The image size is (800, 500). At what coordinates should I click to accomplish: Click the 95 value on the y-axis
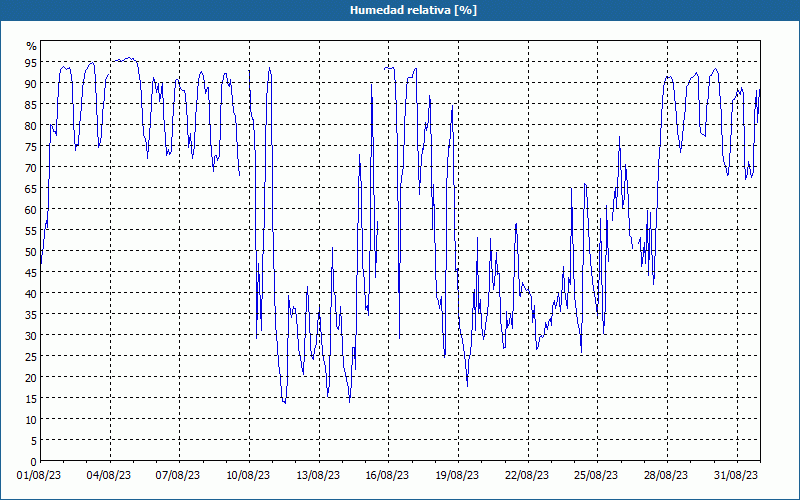tap(31, 62)
